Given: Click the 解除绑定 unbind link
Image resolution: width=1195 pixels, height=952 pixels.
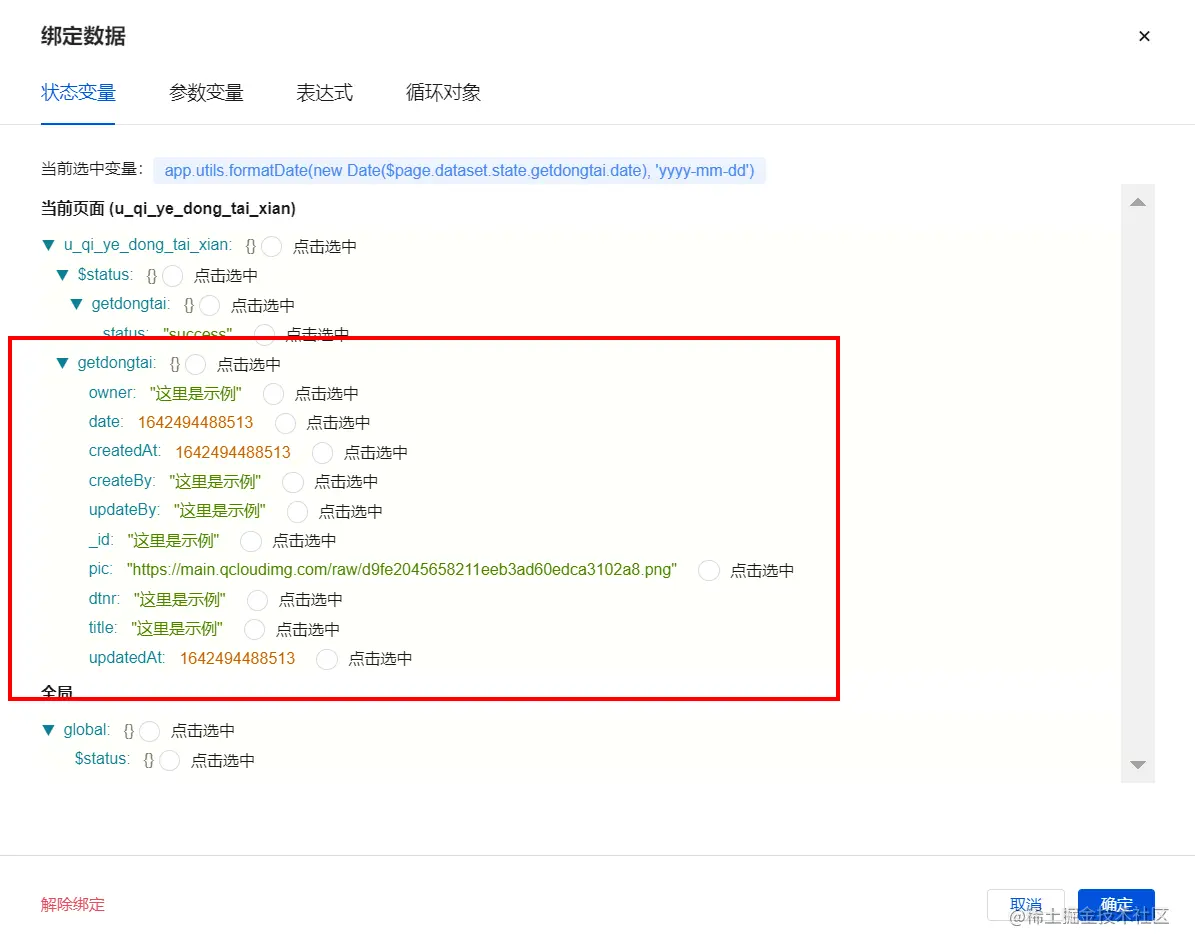Looking at the screenshot, I should 72,905.
